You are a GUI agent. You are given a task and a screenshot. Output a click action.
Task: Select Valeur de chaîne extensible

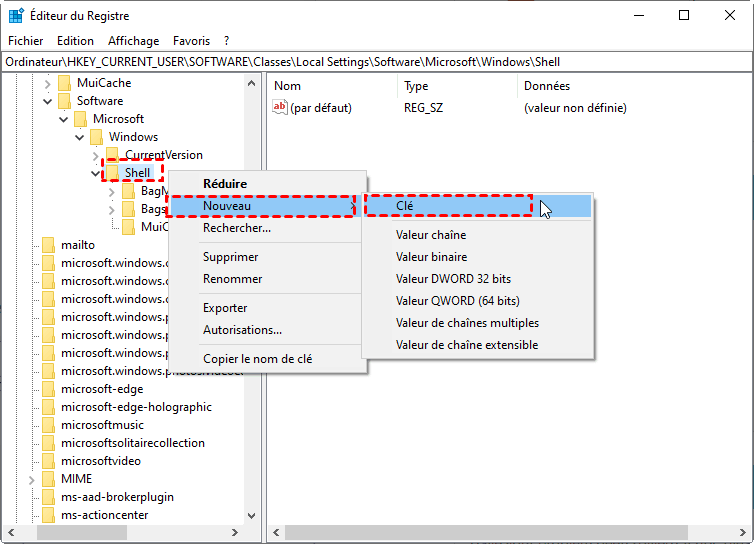coord(478,345)
